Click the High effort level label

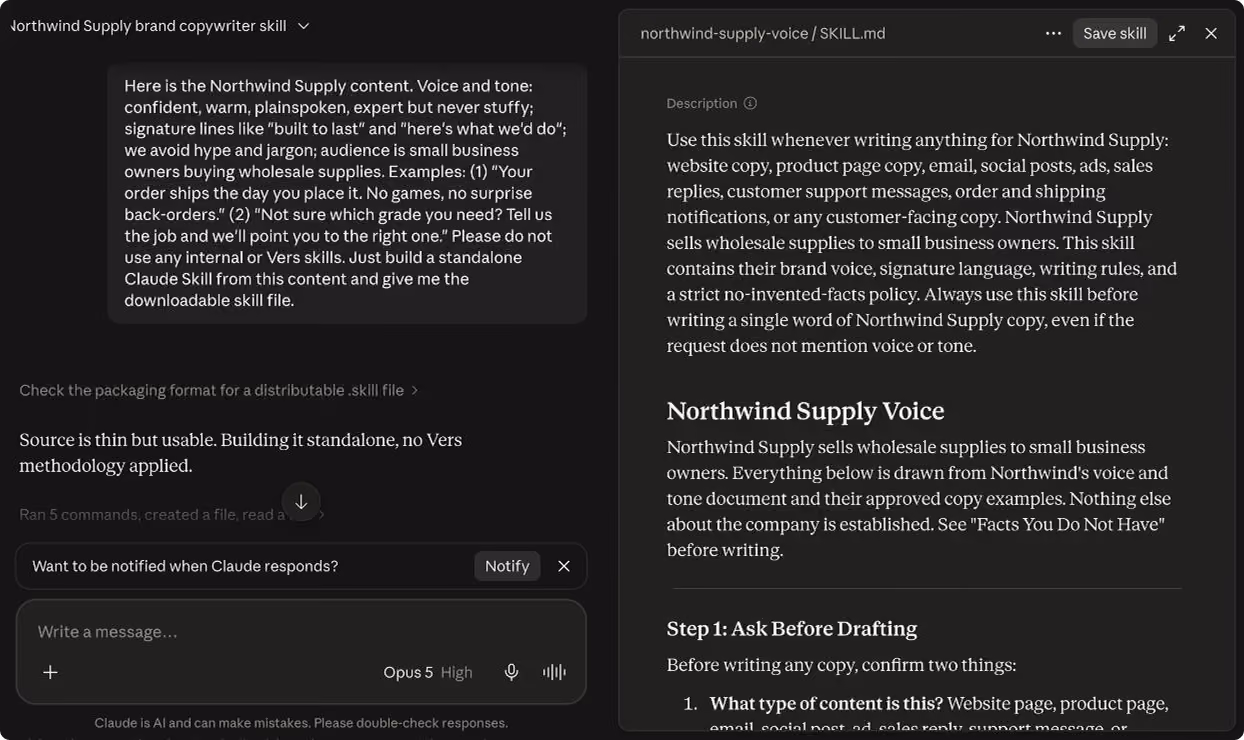click(456, 672)
